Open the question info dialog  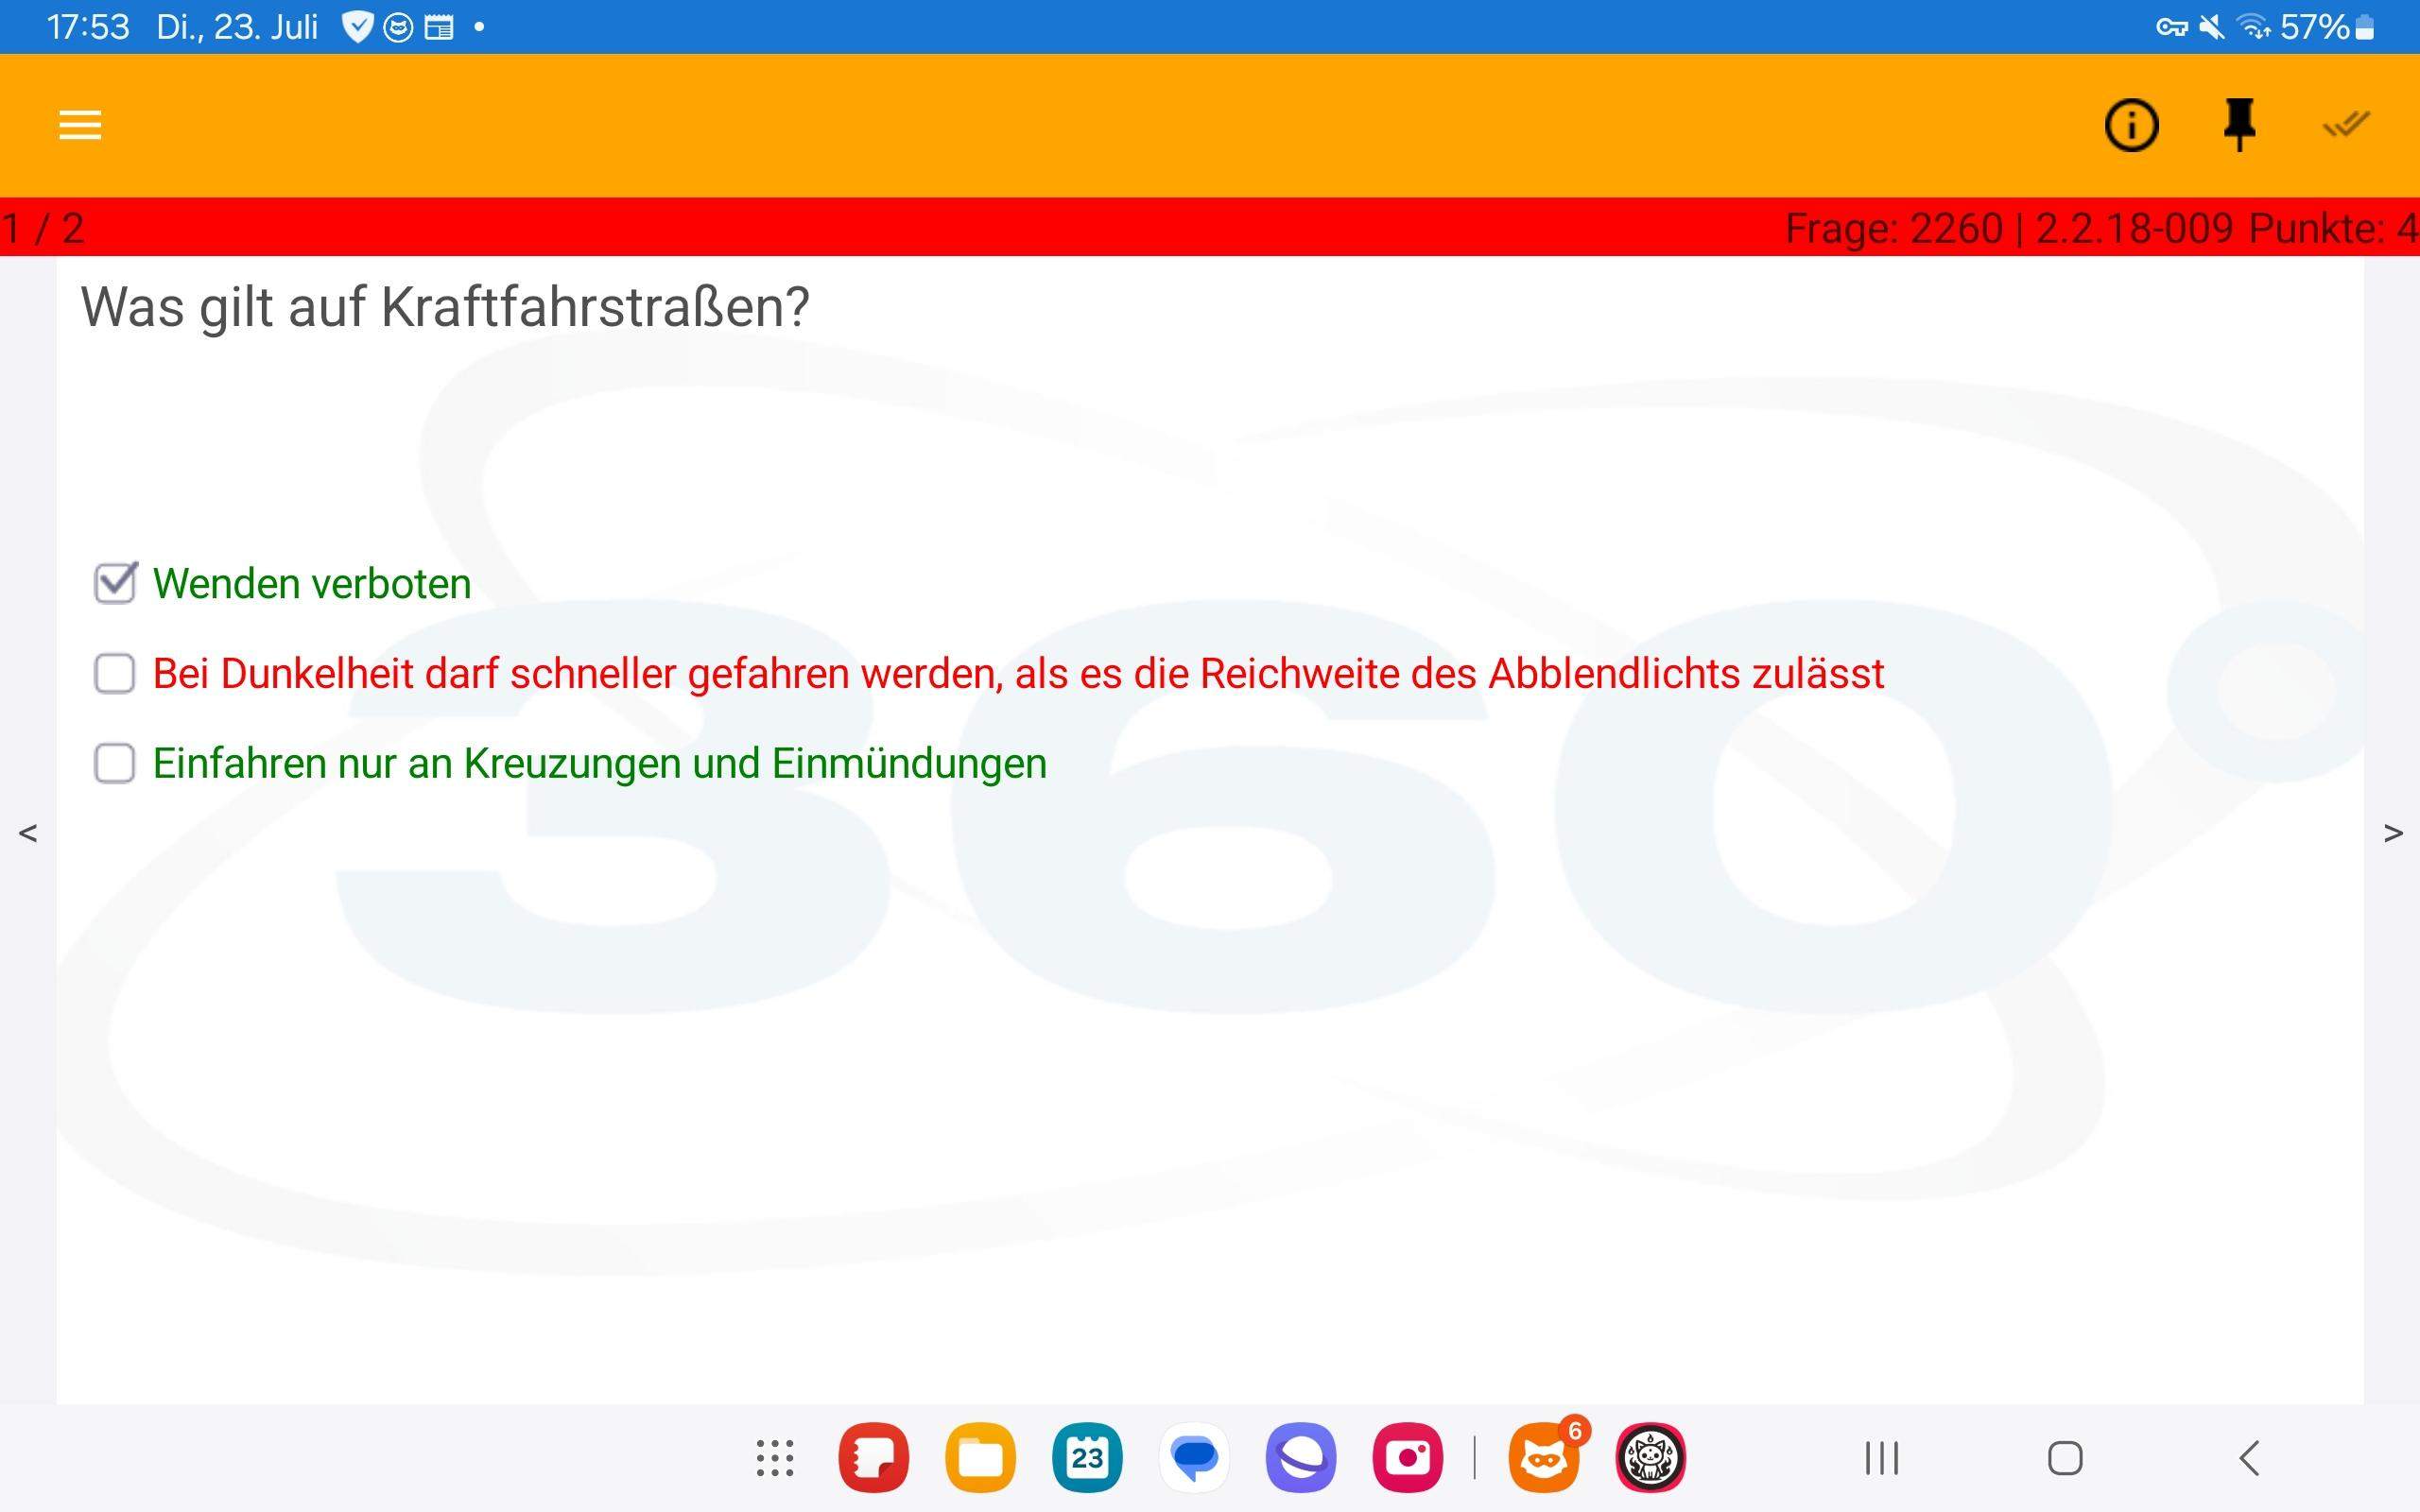click(2132, 124)
